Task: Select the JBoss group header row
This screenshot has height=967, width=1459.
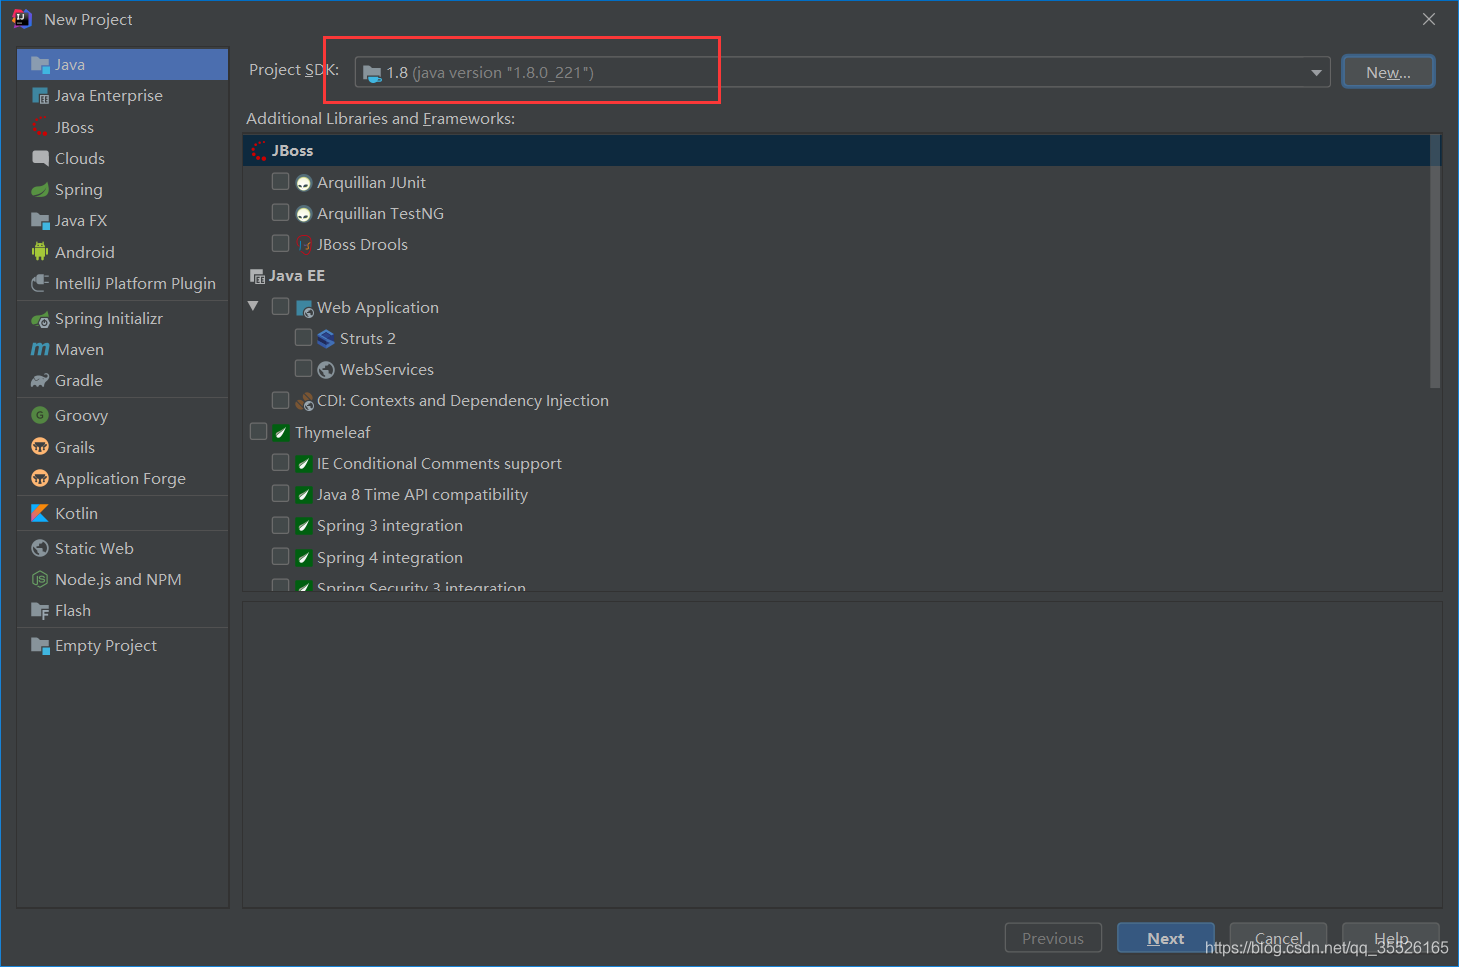Action: click(x=836, y=151)
